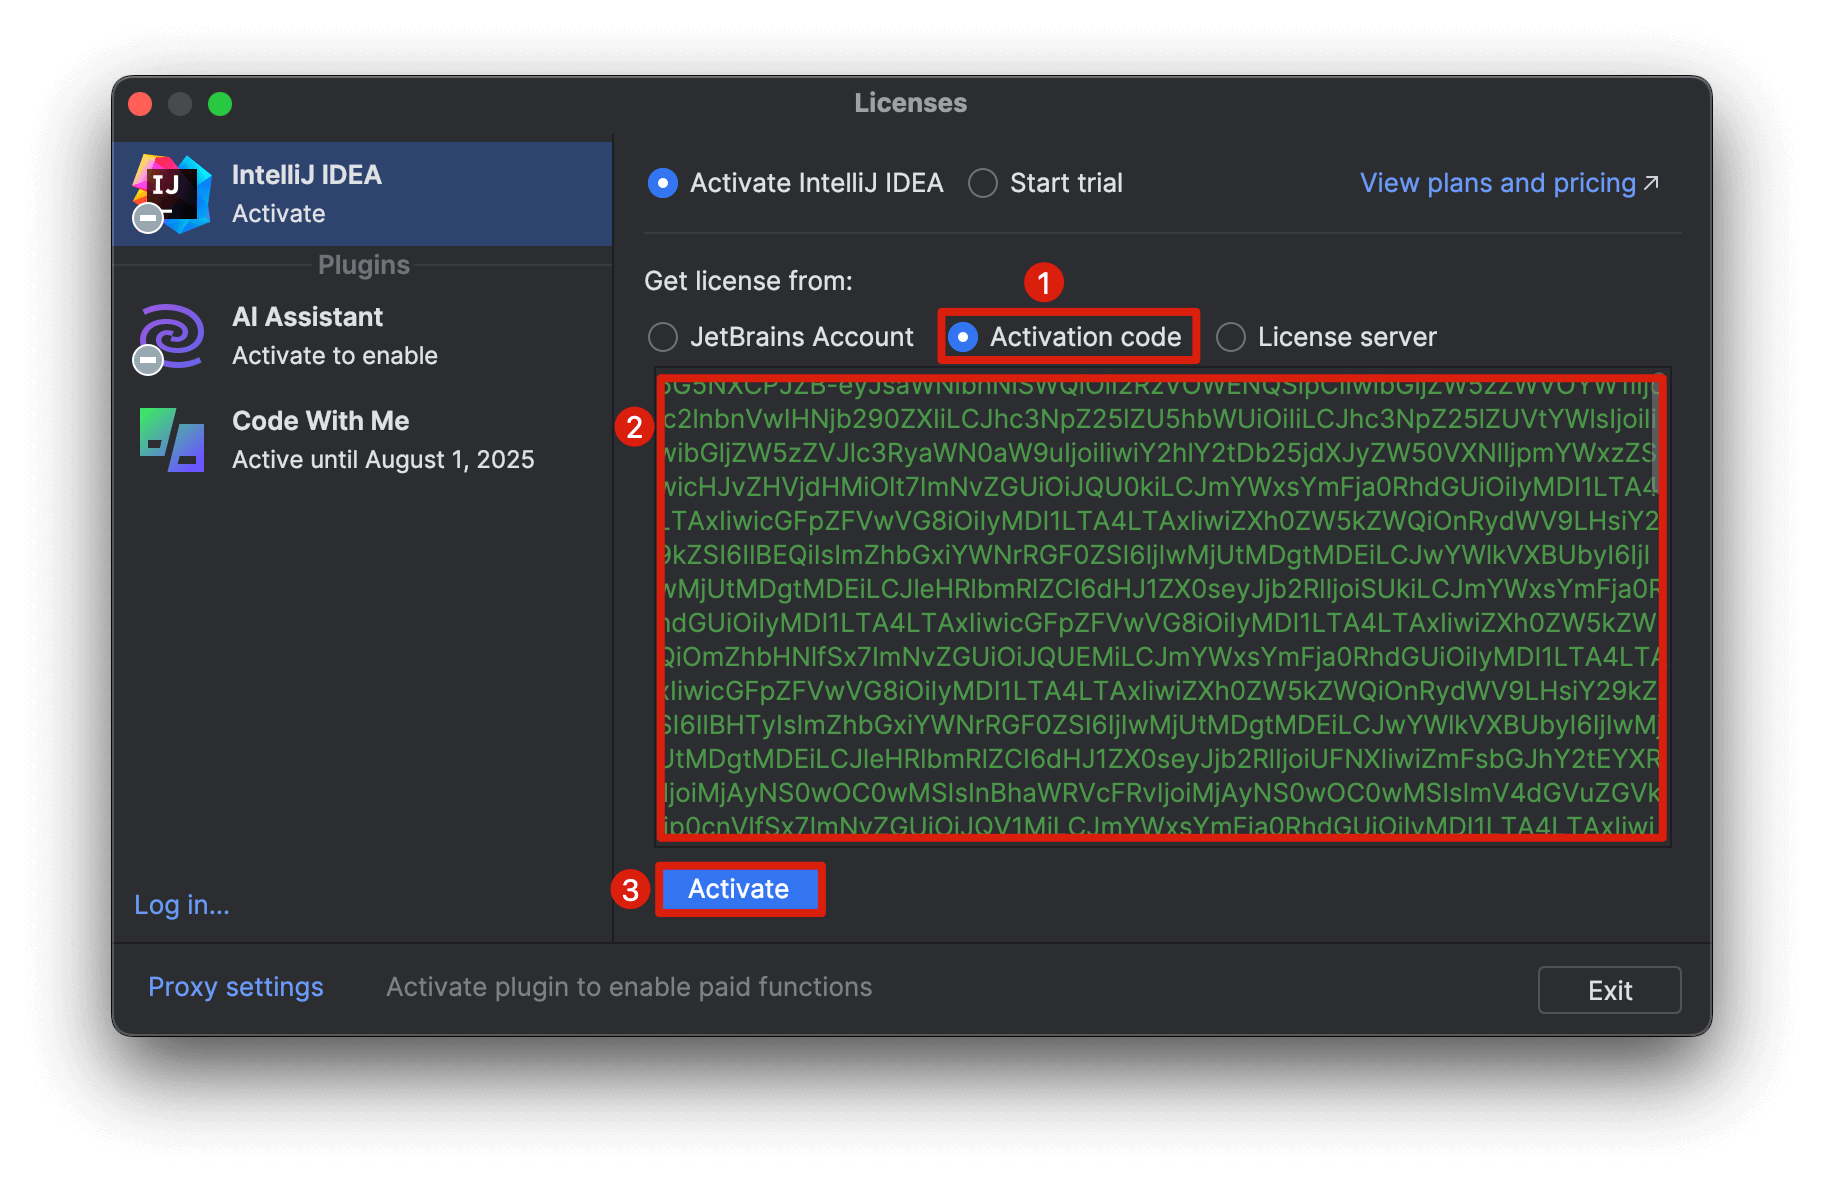Click the blue Activate button
Screen dimensions: 1824x1184
(739, 889)
